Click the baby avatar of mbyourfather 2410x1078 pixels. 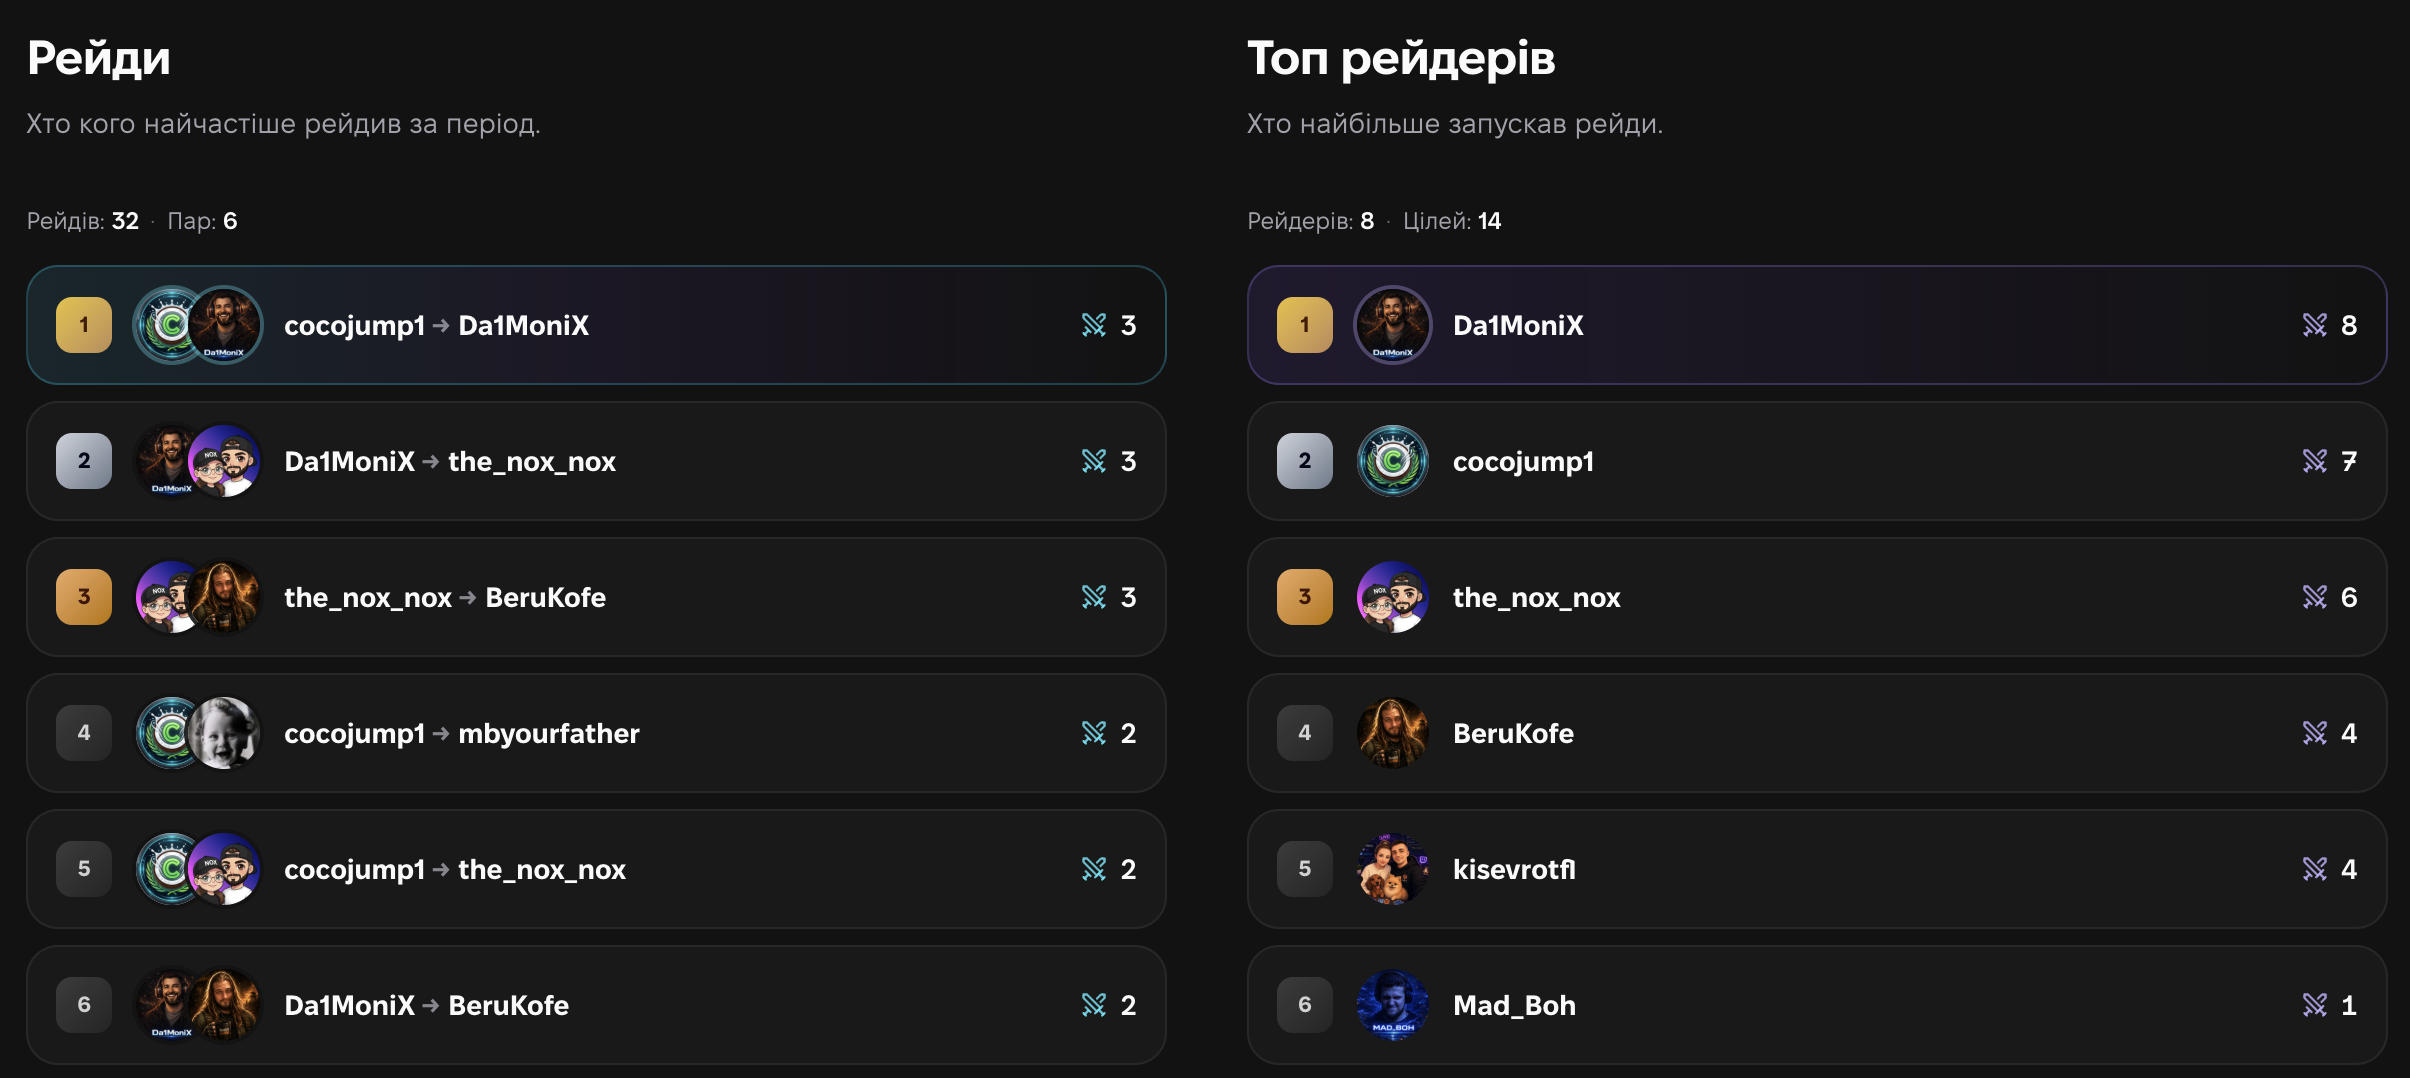pyautogui.click(x=225, y=733)
